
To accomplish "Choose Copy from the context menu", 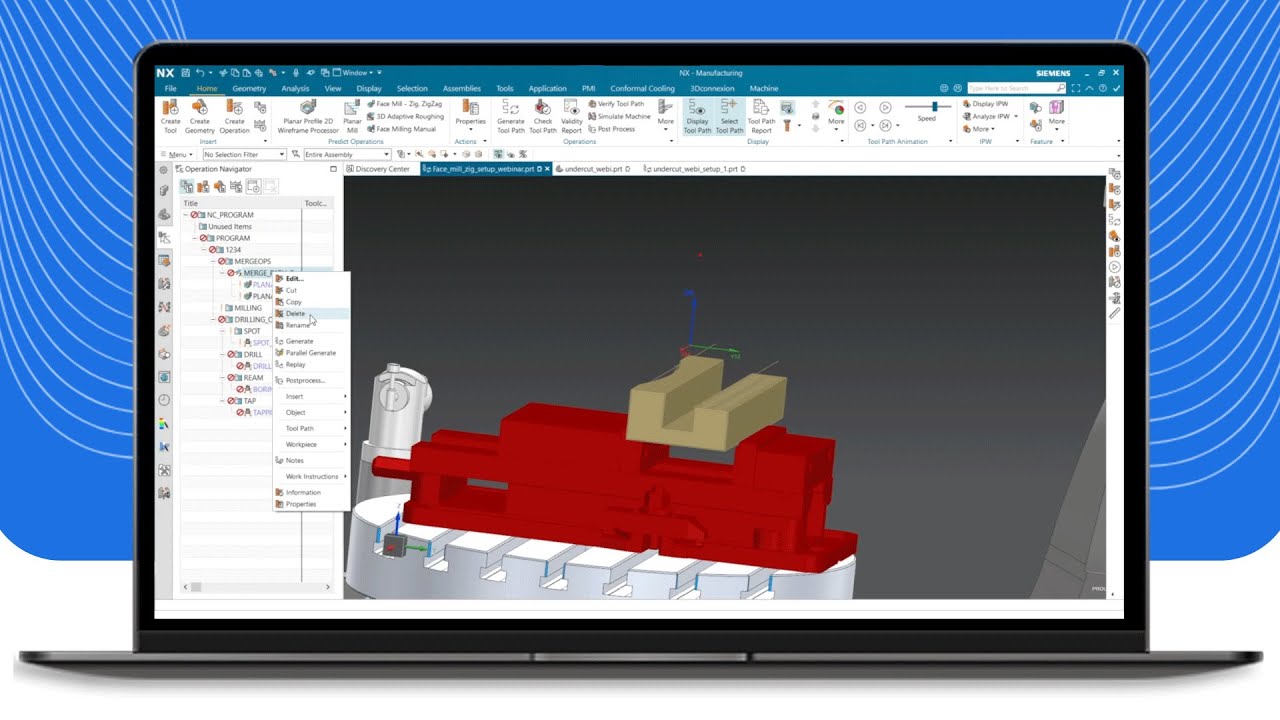I will [x=312, y=302].
